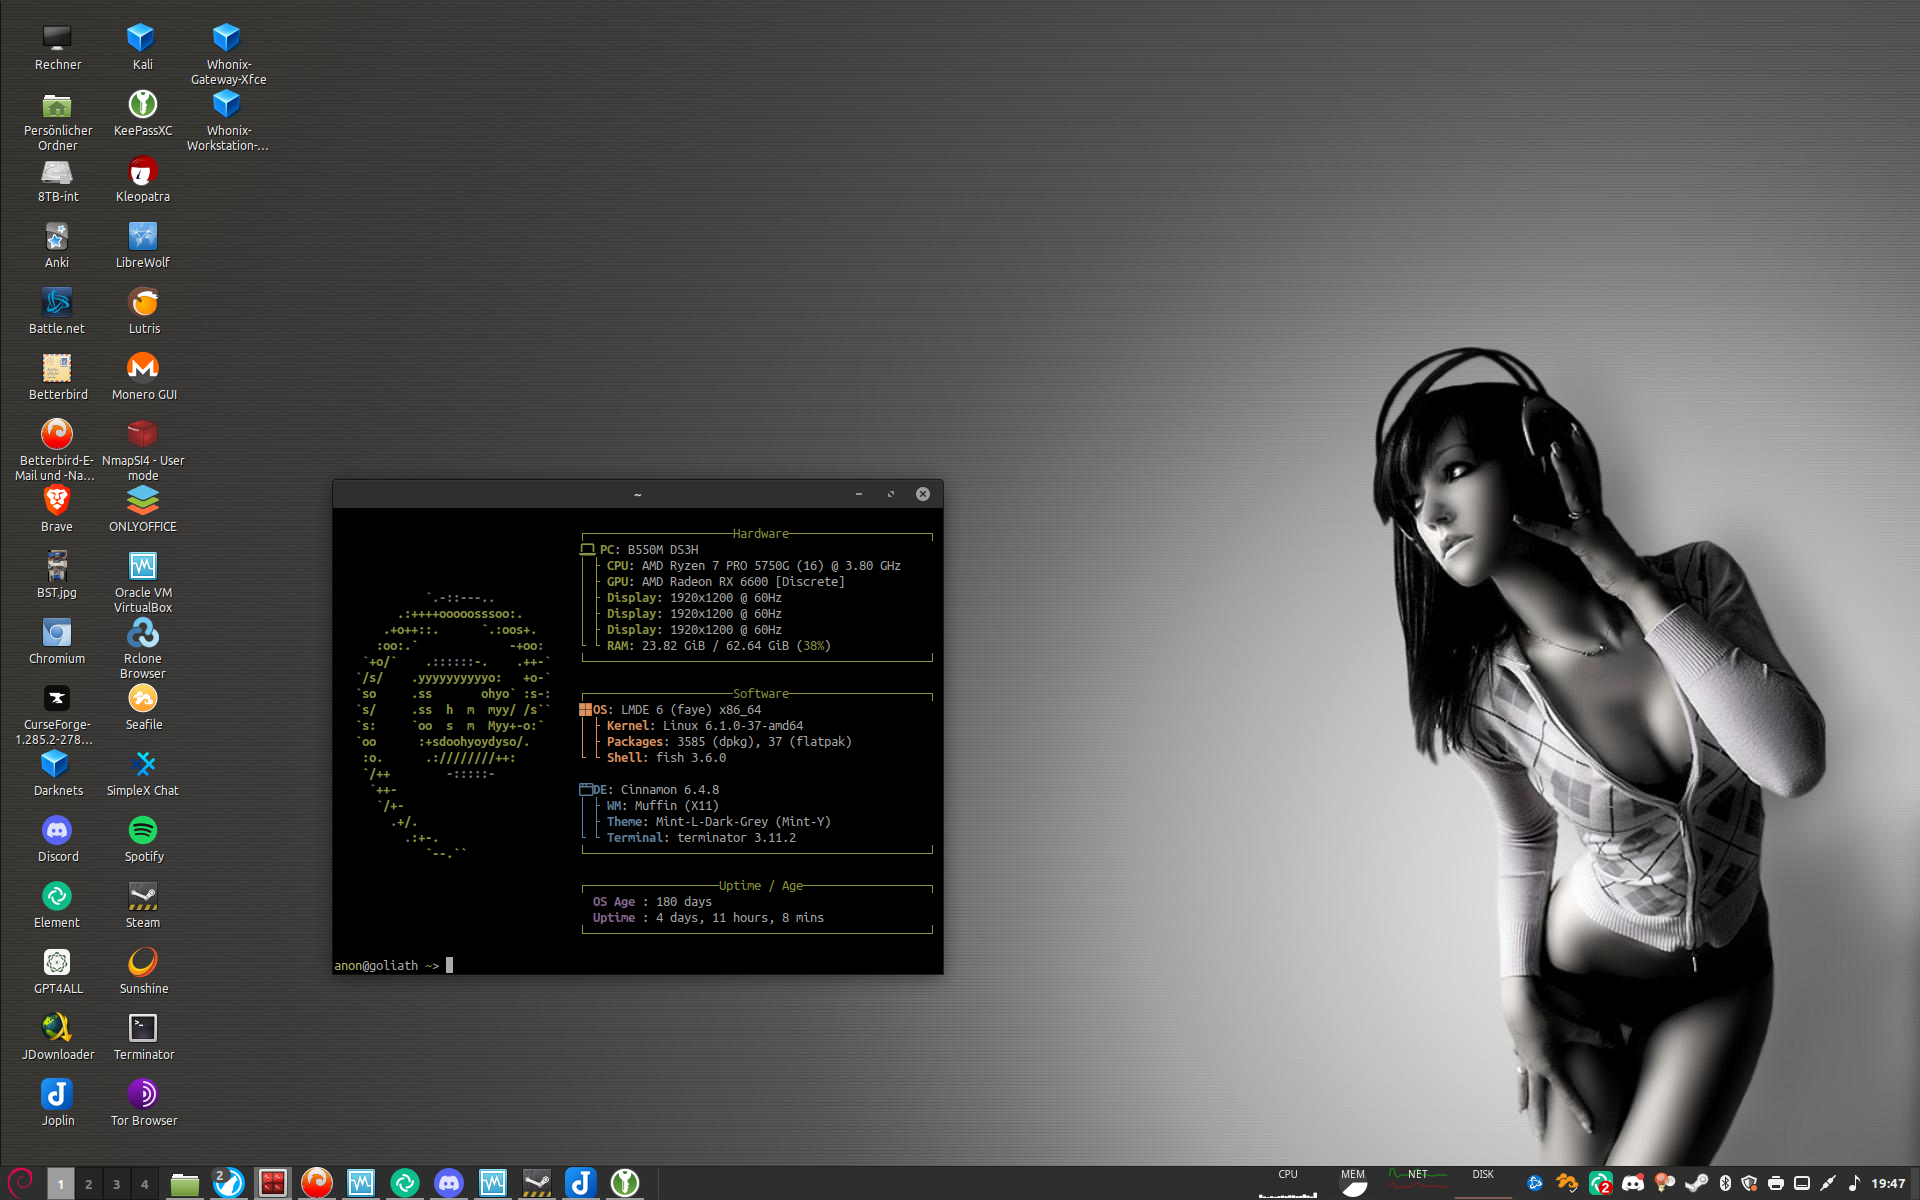Open the Steam tray icon
Viewport: 1920px width, 1200px height.
pos(1696,1183)
